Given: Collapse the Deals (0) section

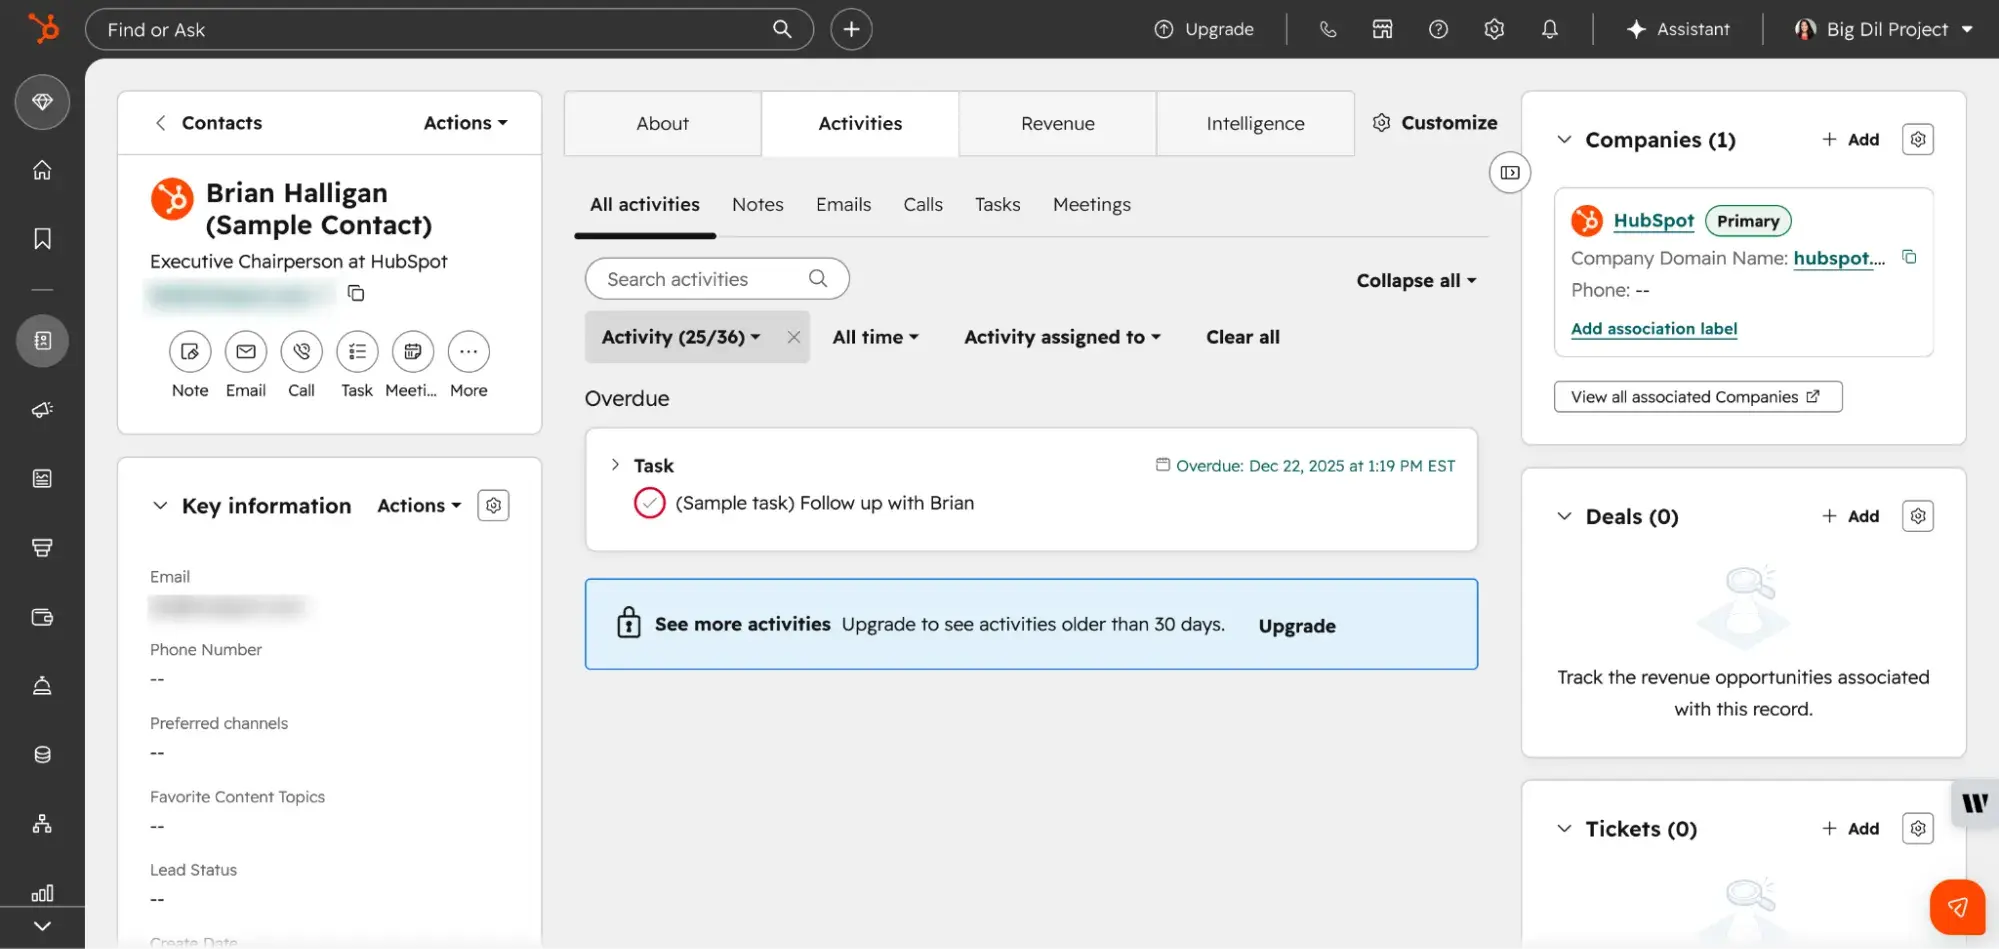Looking at the screenshot, I should point(1565,516).
